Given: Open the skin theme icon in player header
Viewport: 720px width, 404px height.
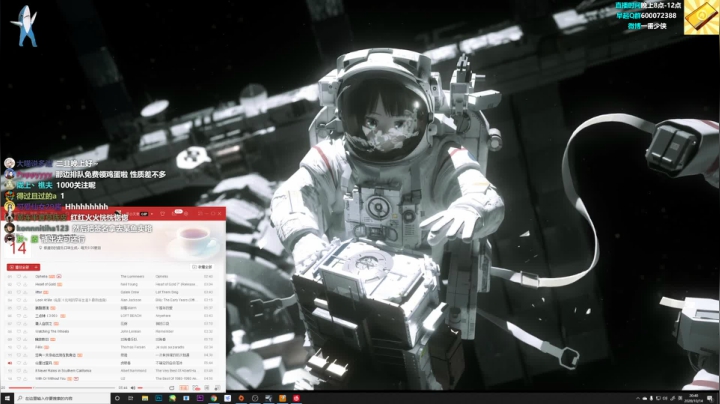Looking at the screenshot, I should point(163,214).
